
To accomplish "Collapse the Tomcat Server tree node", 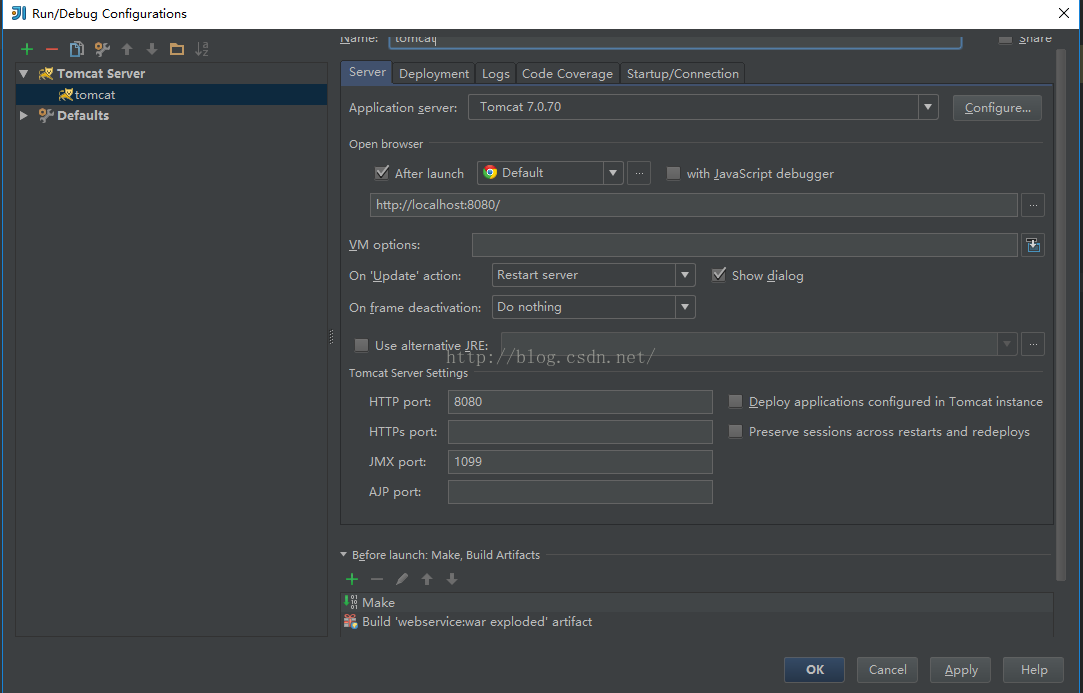I will point(24,73).
